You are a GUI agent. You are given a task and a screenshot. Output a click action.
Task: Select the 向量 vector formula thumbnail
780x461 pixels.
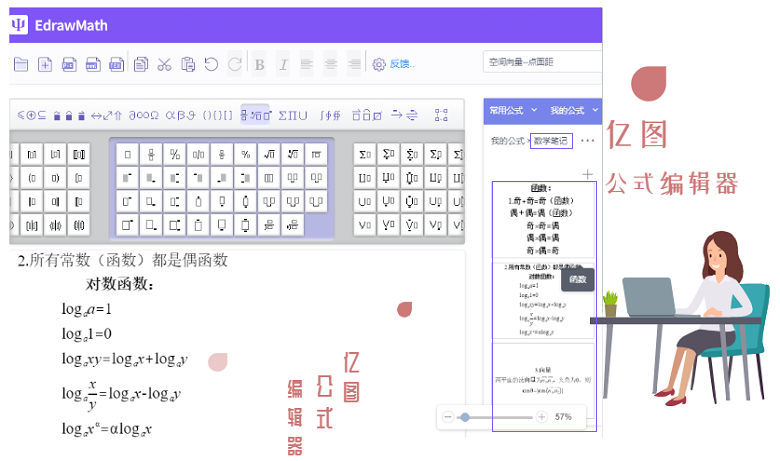pos(544,380)
